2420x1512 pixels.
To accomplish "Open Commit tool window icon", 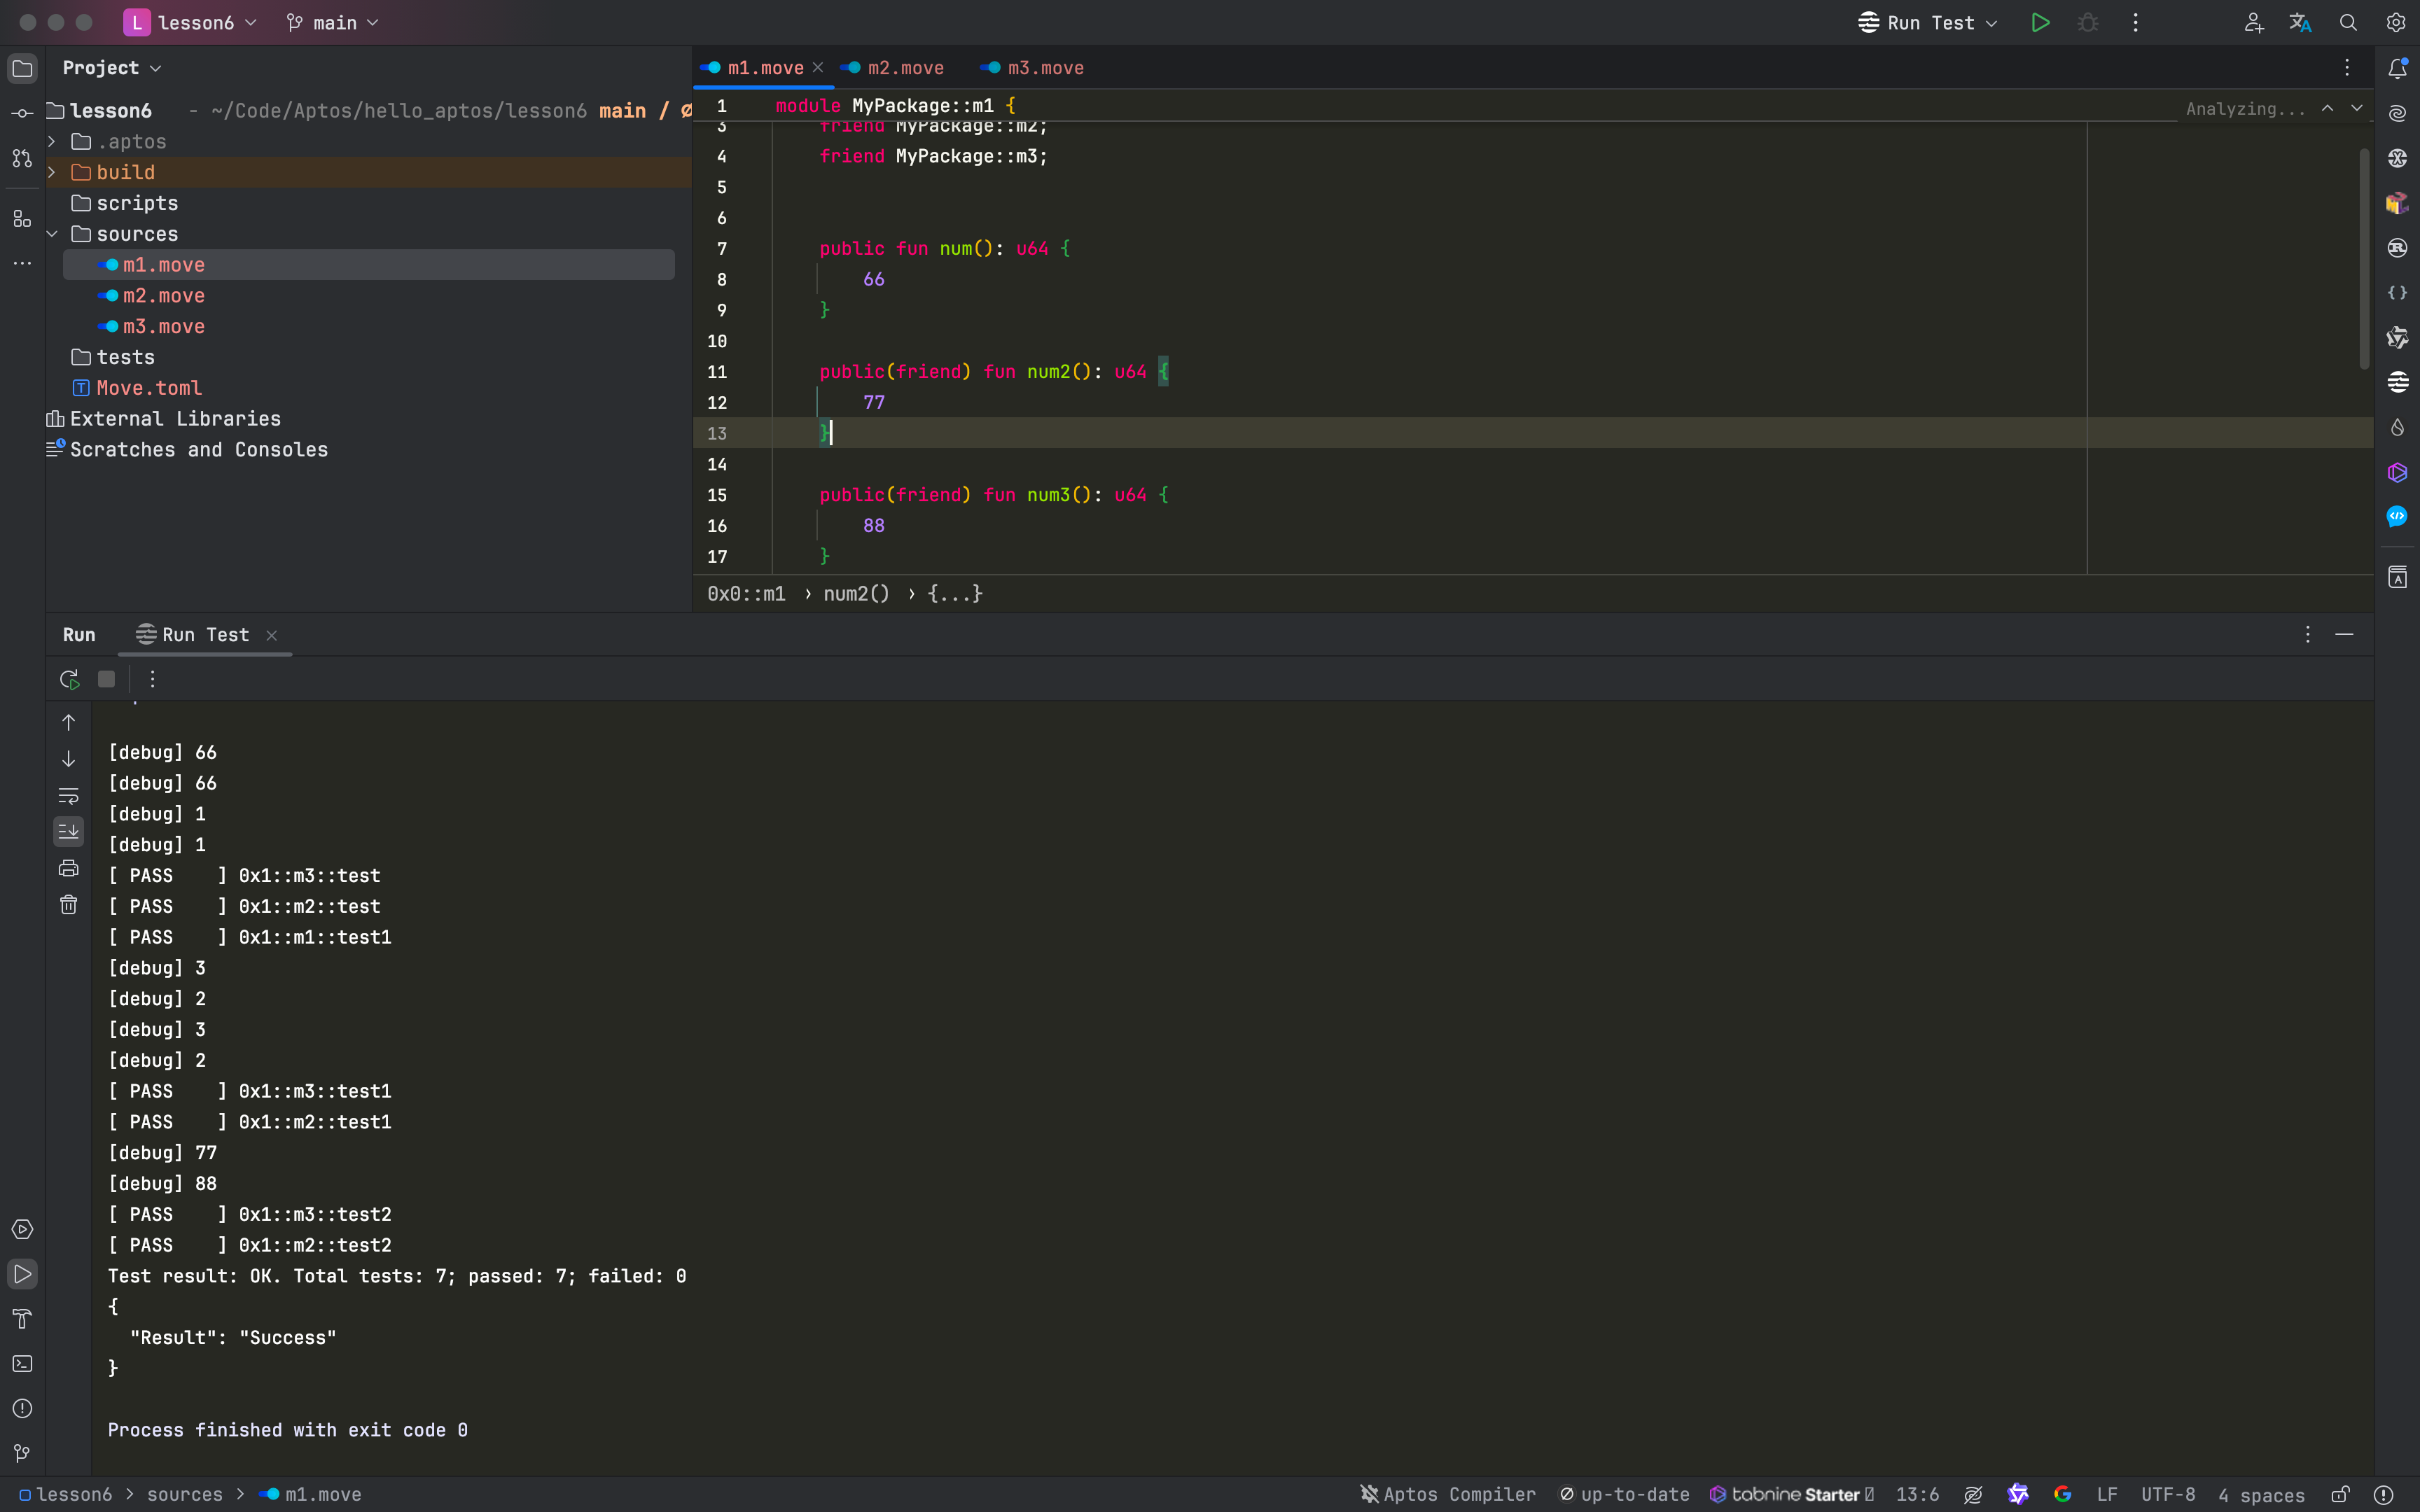I will [x=22, y=113].
